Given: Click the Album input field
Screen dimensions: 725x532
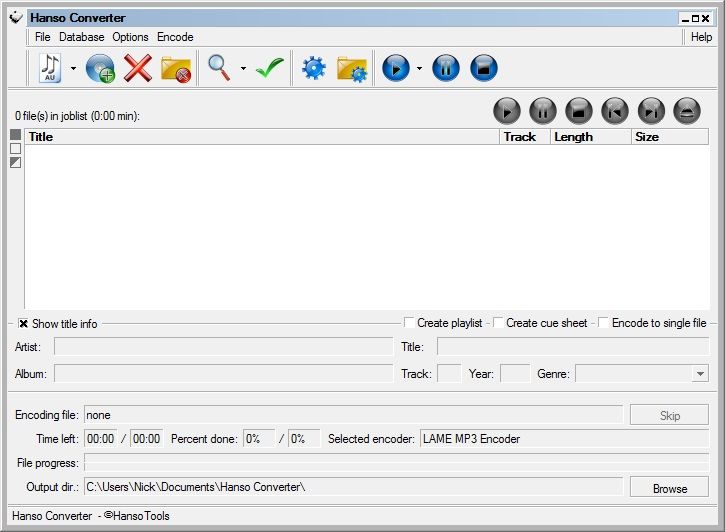Looking at the screenshot, I should click(223, 373).
